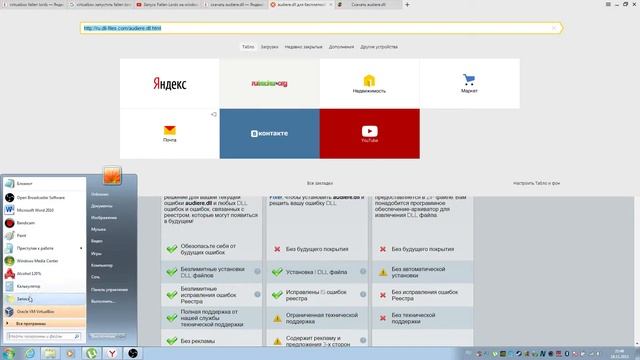Launch Open Broadcaster Software from Start menu
640x360 pixels.
tap(44, 198)
